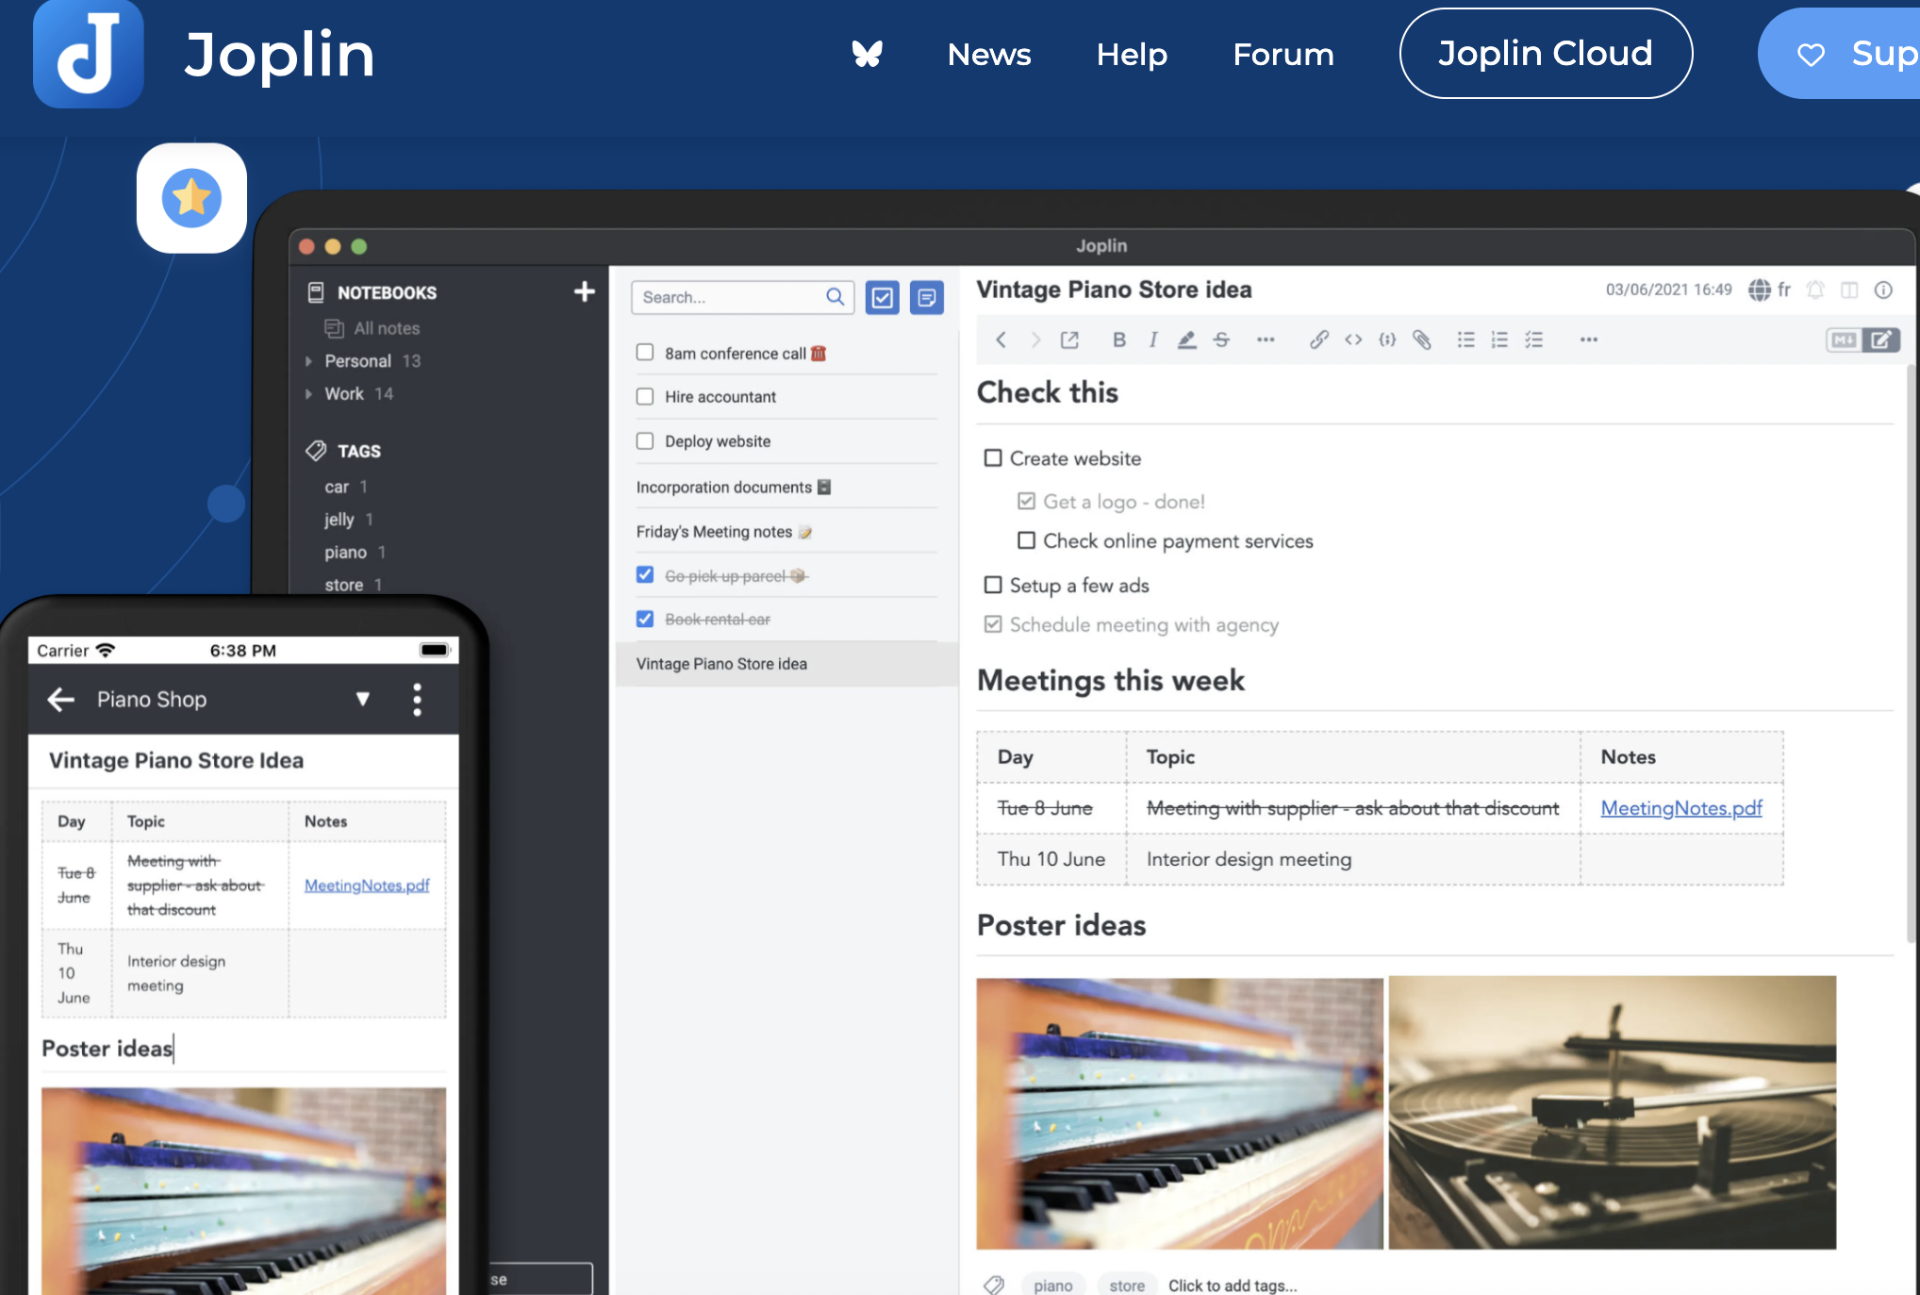Open the Forum menu item
Image resolution: width=1920 pixels, height=1295 pixels.
[x=1283, y=54]
